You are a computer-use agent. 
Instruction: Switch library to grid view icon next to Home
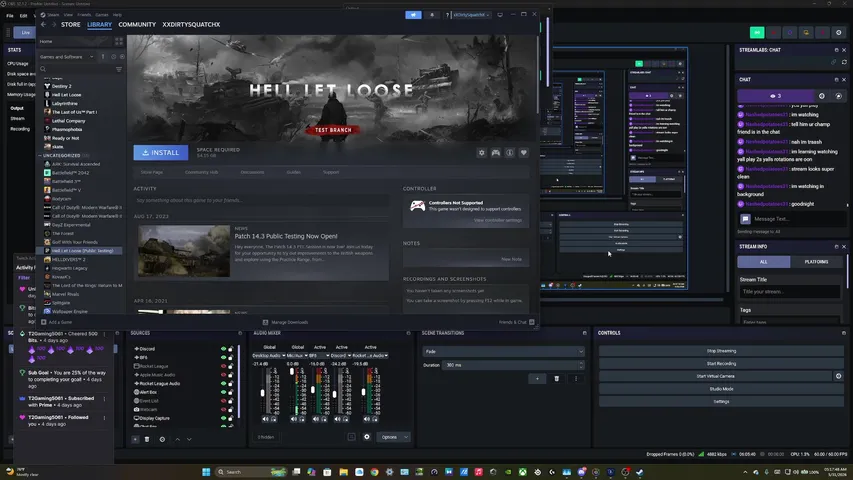[119, 41]
